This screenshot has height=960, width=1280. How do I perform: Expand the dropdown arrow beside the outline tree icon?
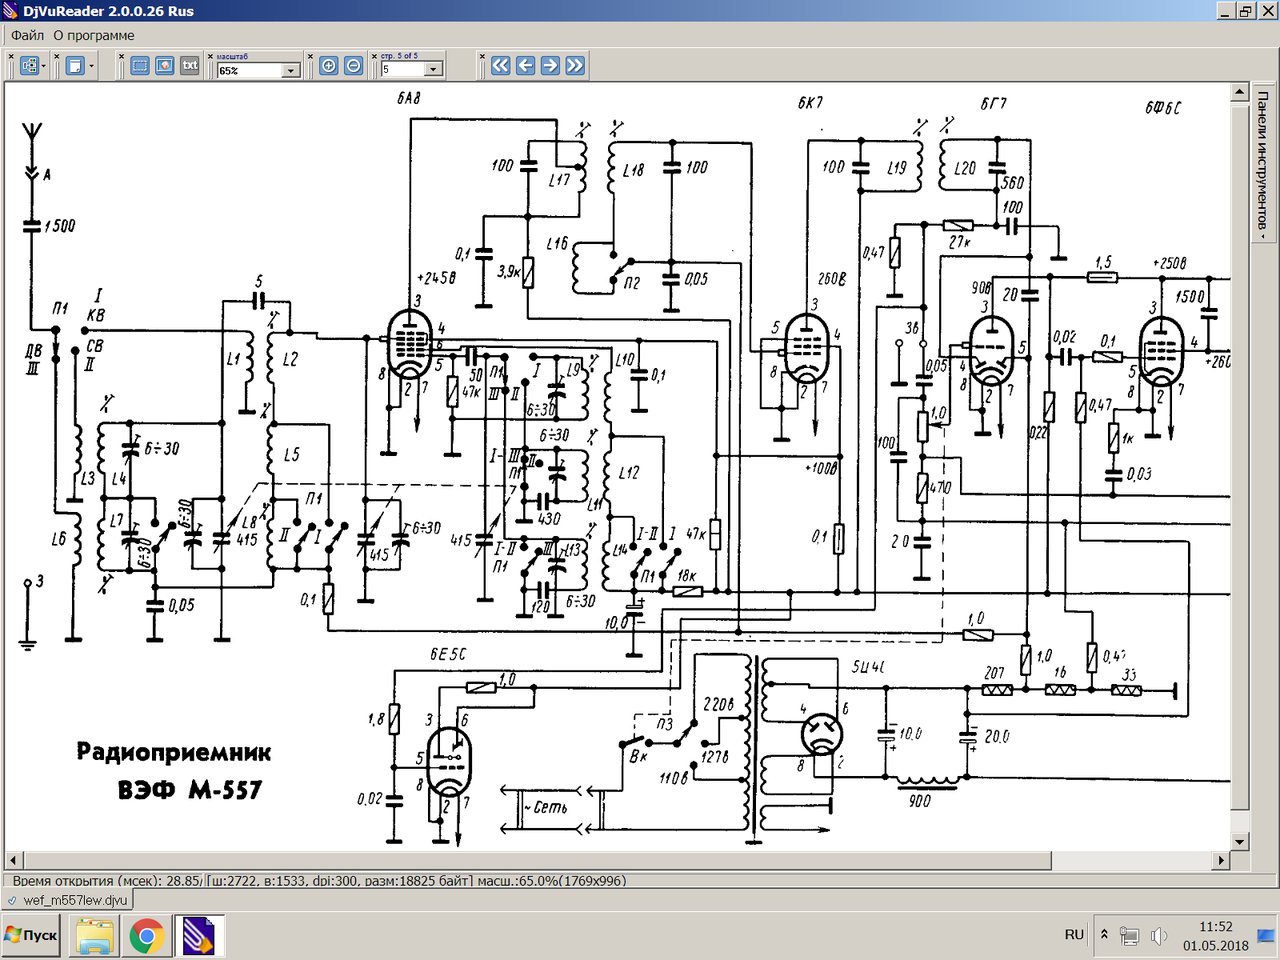tap(44, 66)
